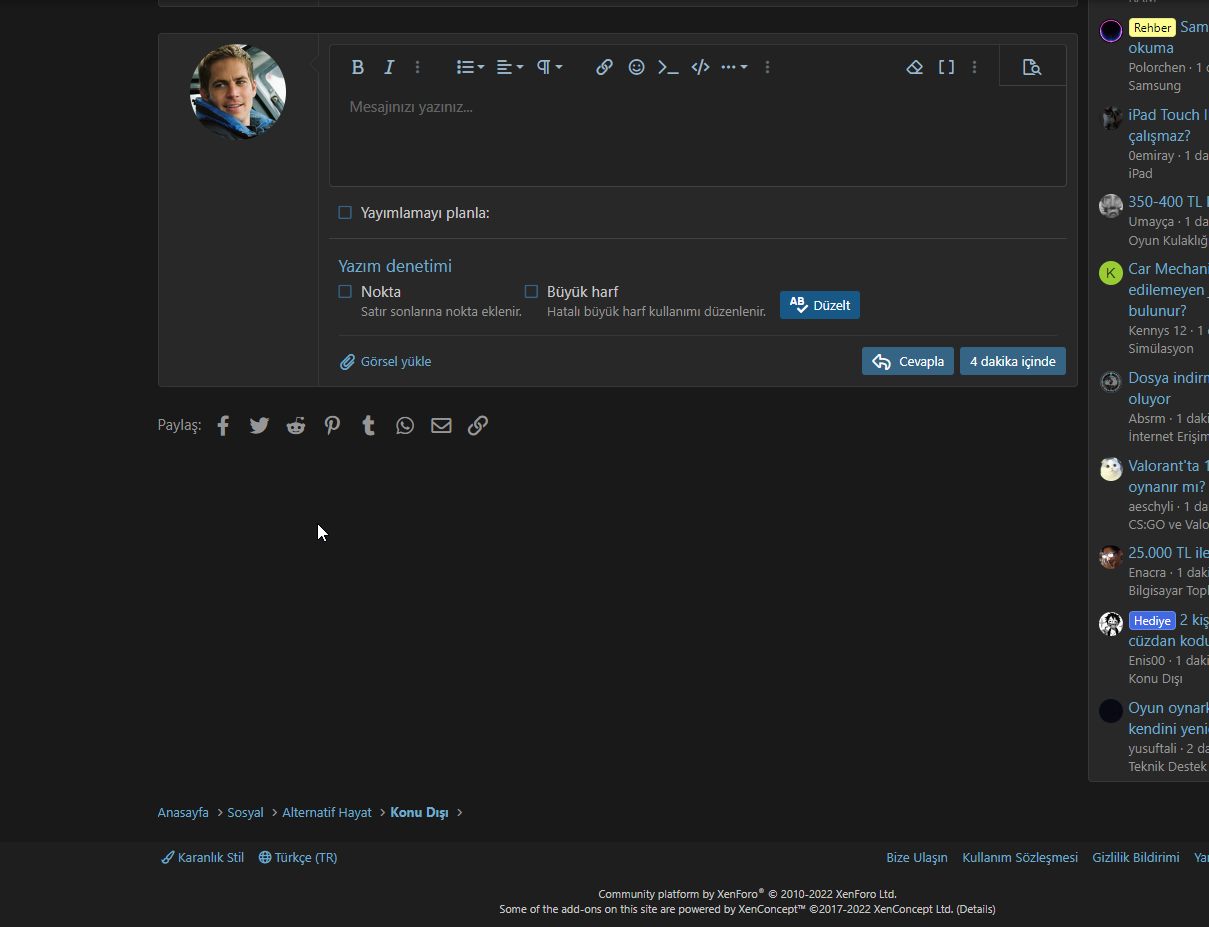The height and width of the screenshot is (927, 1209).
Task: Go to Anasayfa breadcrumb
Action: (183, 813)
